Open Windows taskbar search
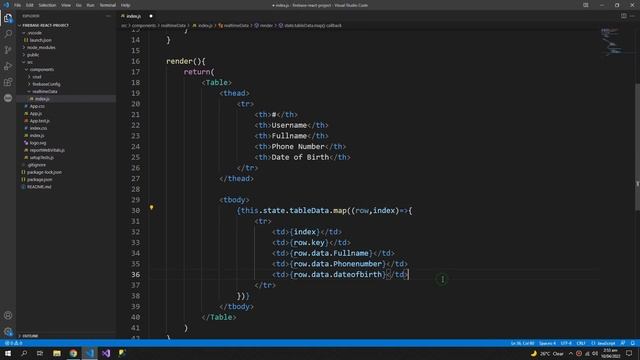 click(x=24, y=353)
